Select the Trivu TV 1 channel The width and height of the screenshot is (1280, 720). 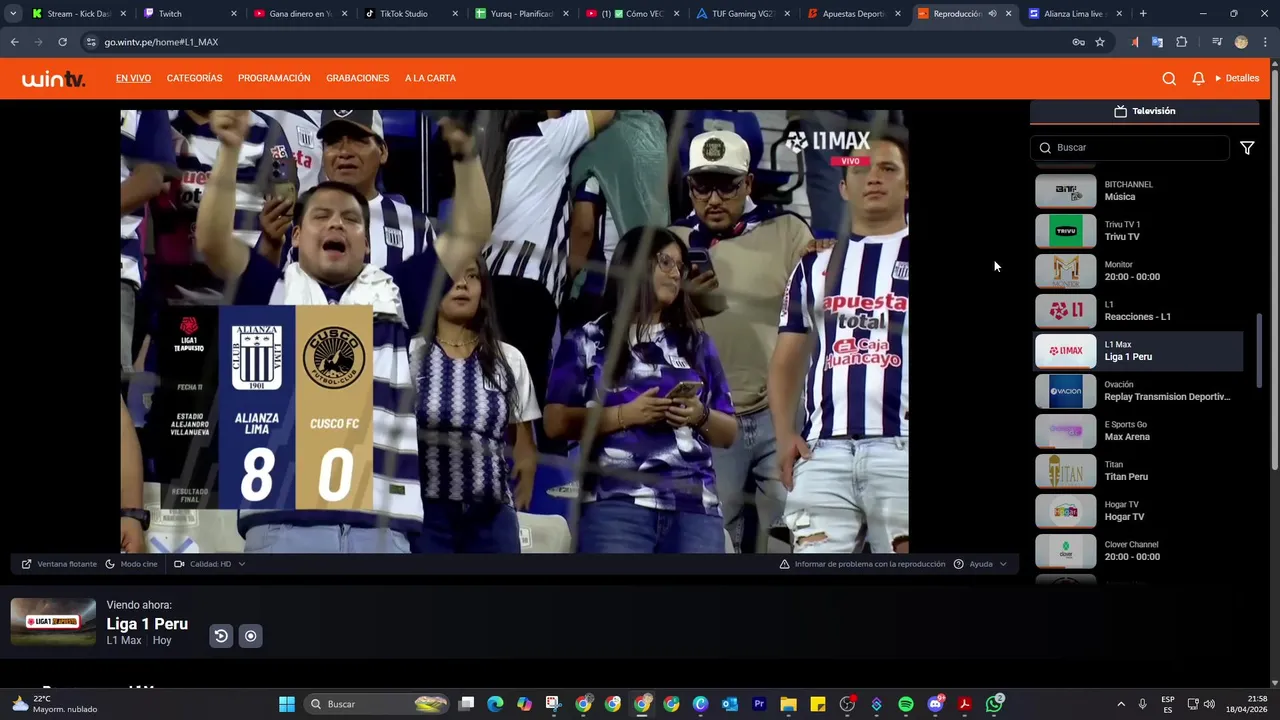click(x=1138, y=231)
